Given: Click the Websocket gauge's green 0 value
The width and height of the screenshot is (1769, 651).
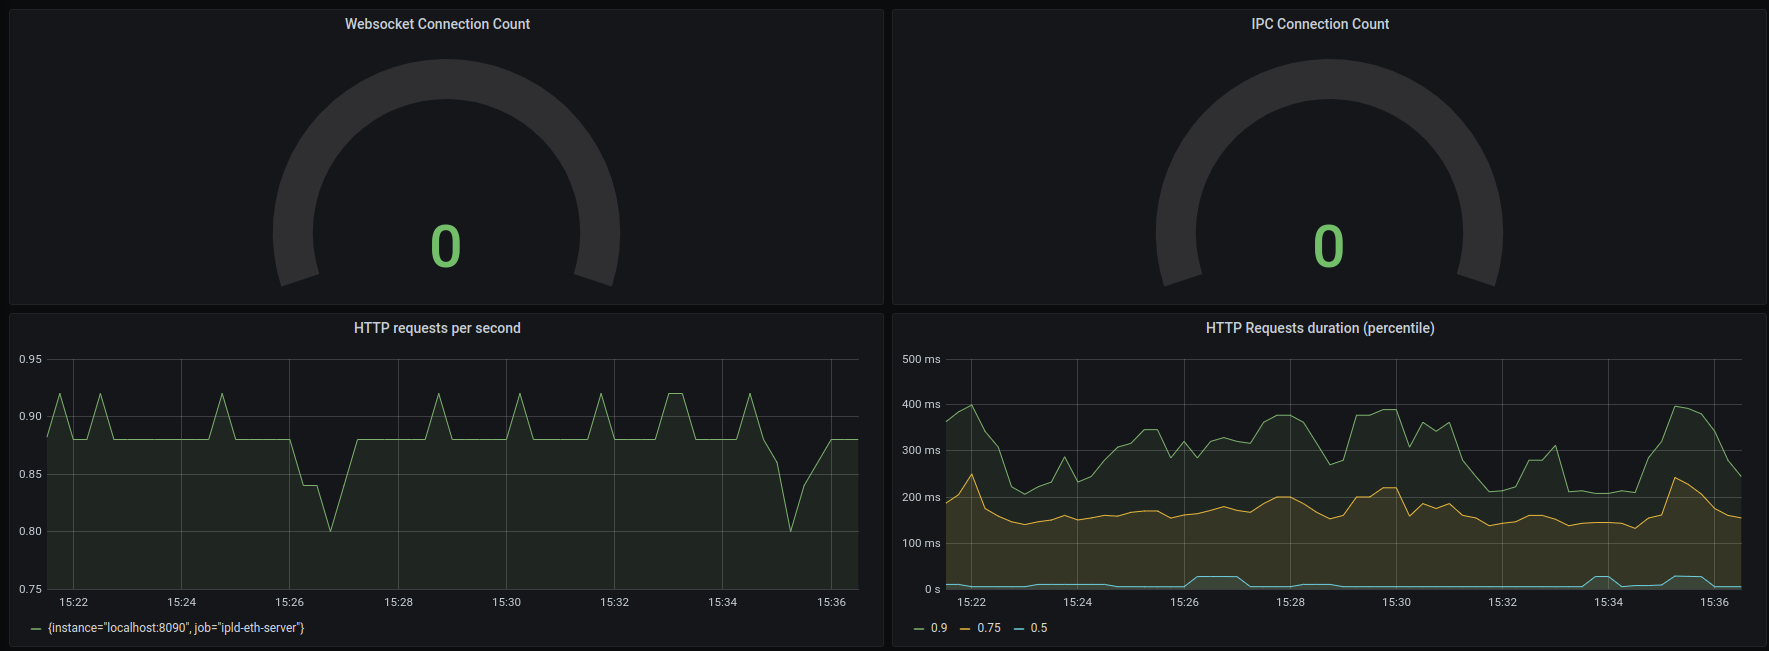Looking at the screenshot, I should pos(446,246).
